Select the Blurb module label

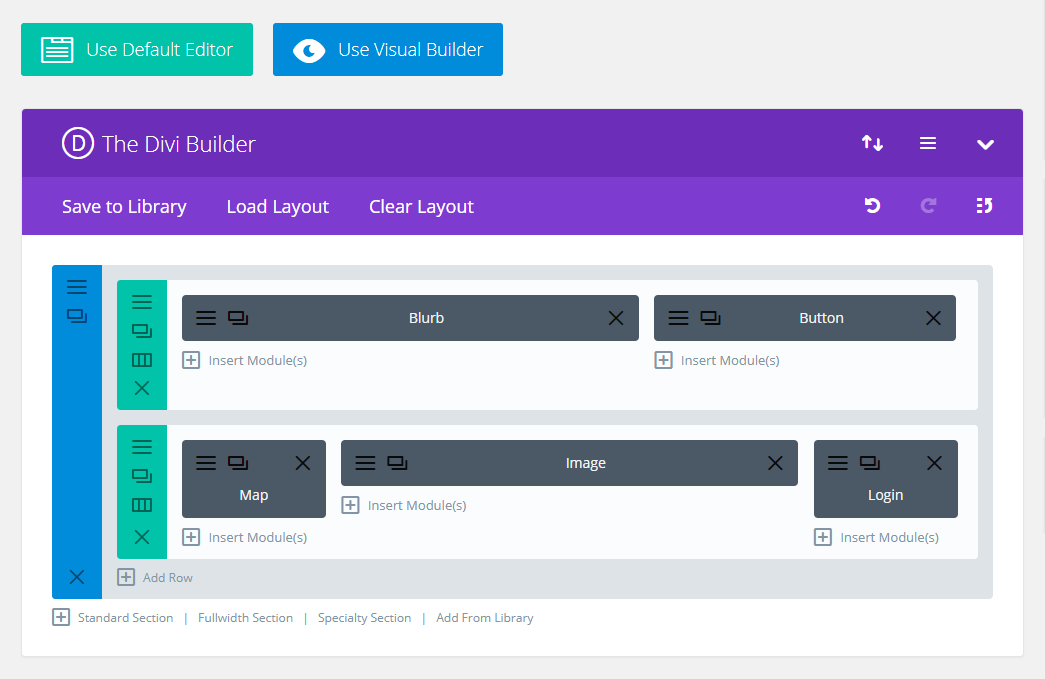[427, 318]
